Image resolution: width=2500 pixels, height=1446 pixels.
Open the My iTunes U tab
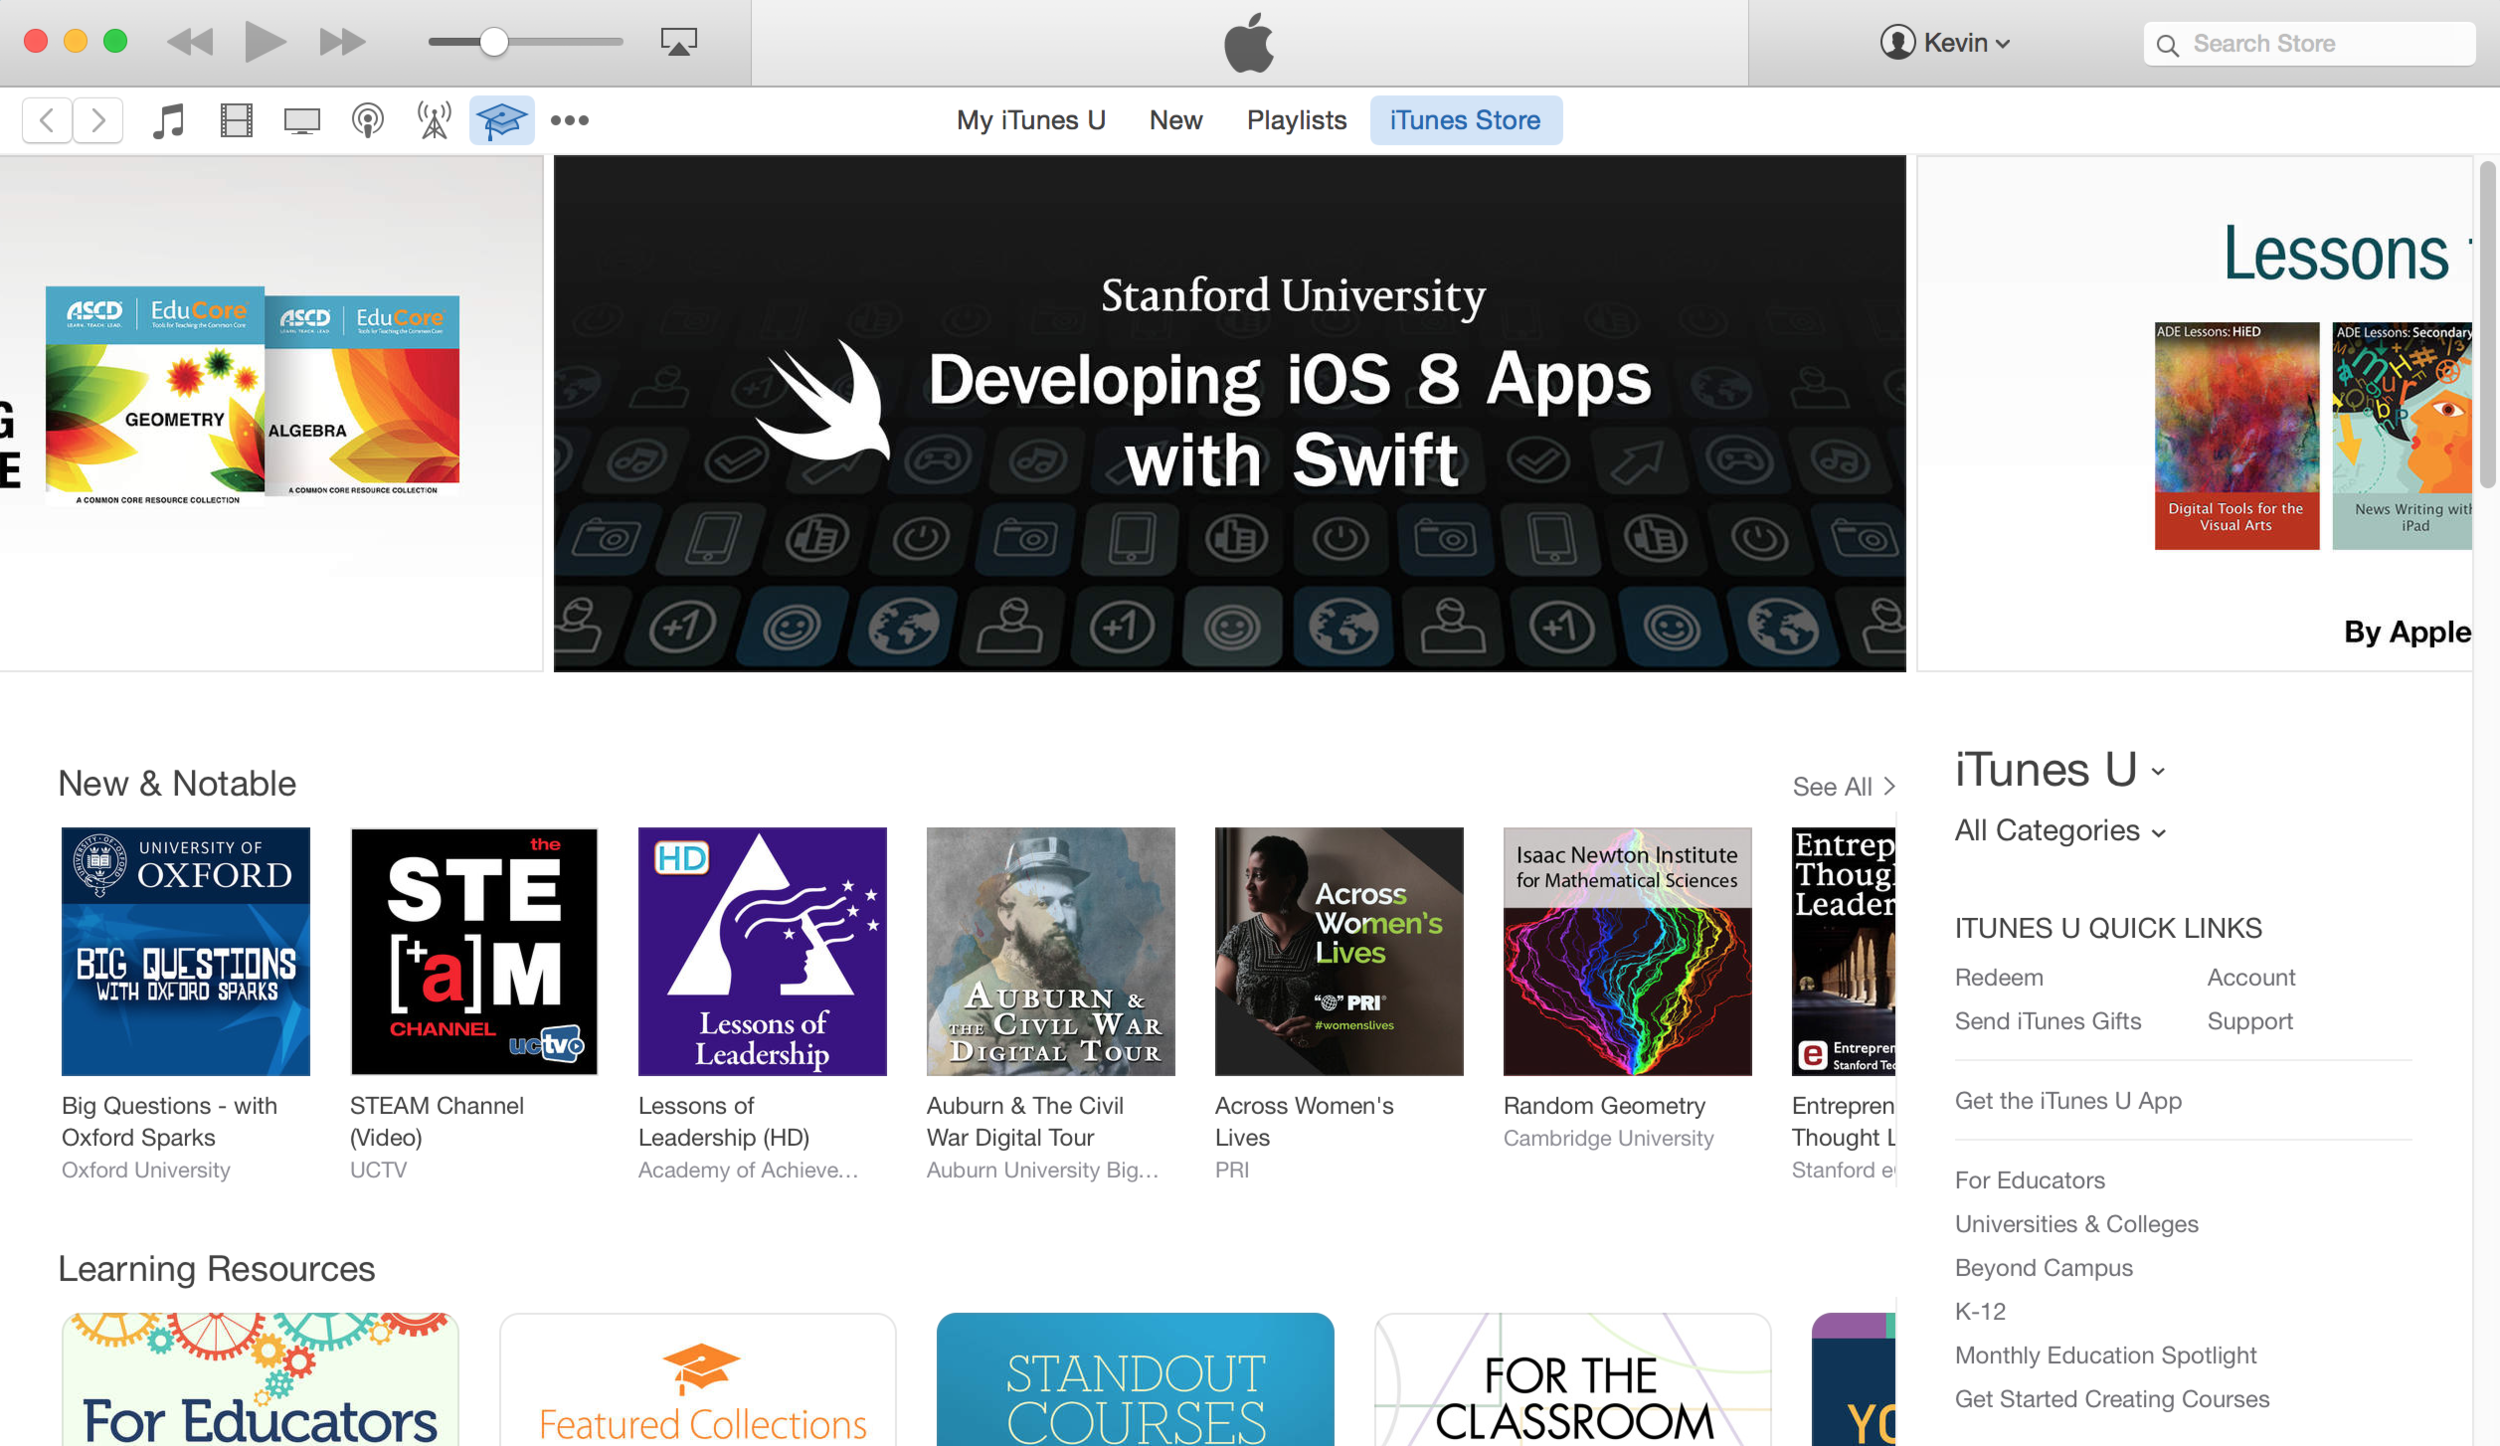point(1031,120)
